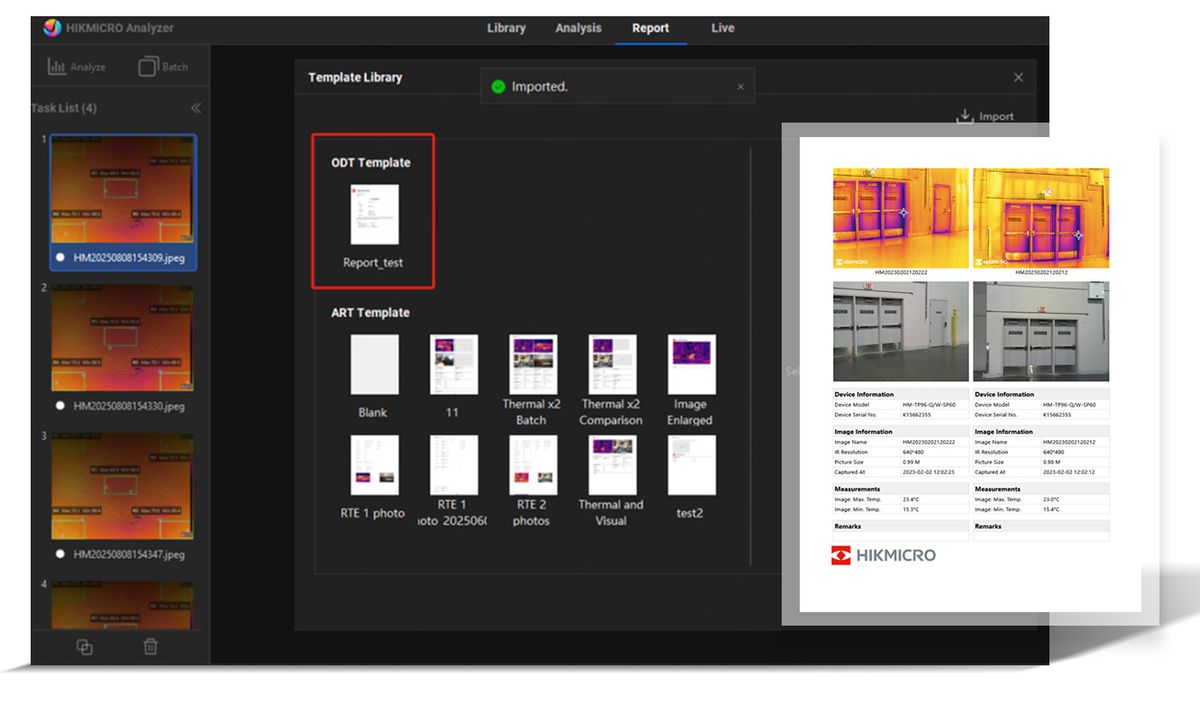The width and height of the screenshot is (1200, 714).
Task: Click the trash delete icon
Action: (x=150, y=647)
